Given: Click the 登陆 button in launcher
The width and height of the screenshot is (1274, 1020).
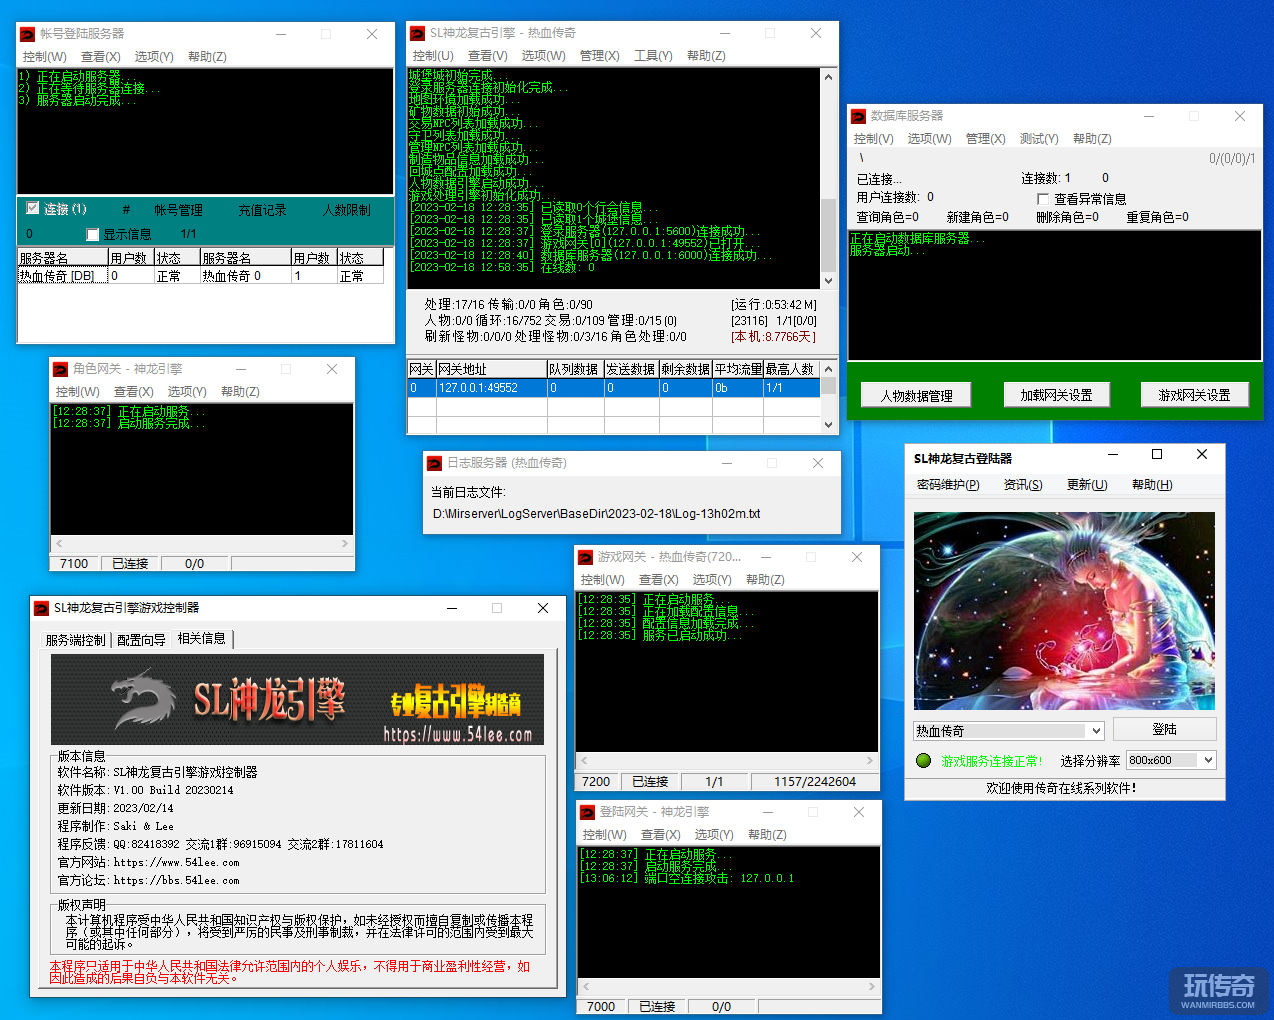Looking at the screenshot, I should (x=1164, y=729).
